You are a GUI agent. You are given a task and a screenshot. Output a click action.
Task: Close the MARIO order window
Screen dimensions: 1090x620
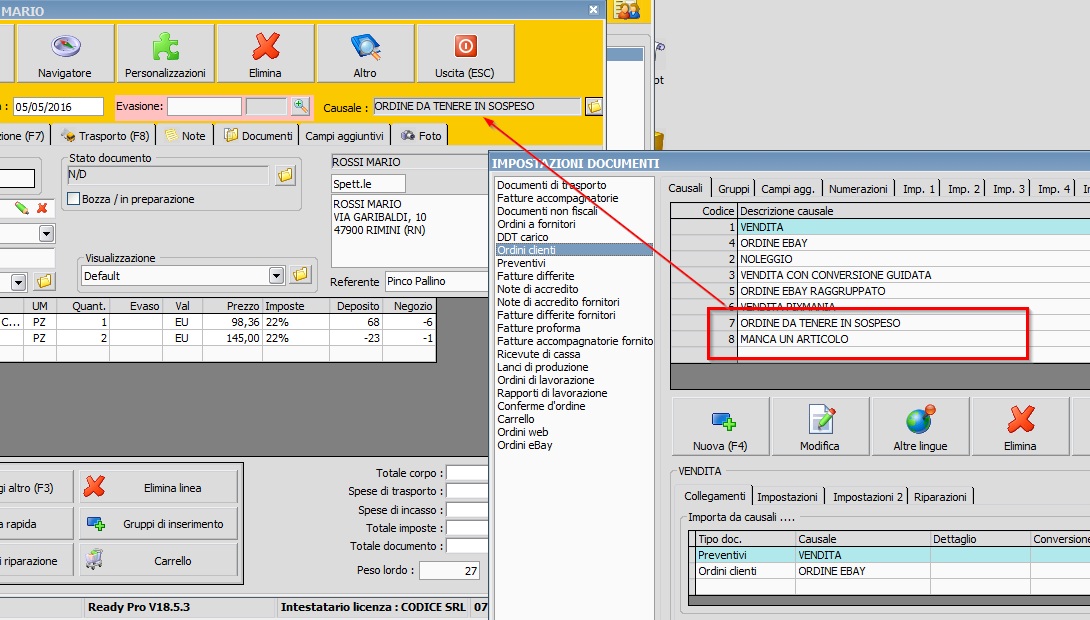tap(593, 10)
